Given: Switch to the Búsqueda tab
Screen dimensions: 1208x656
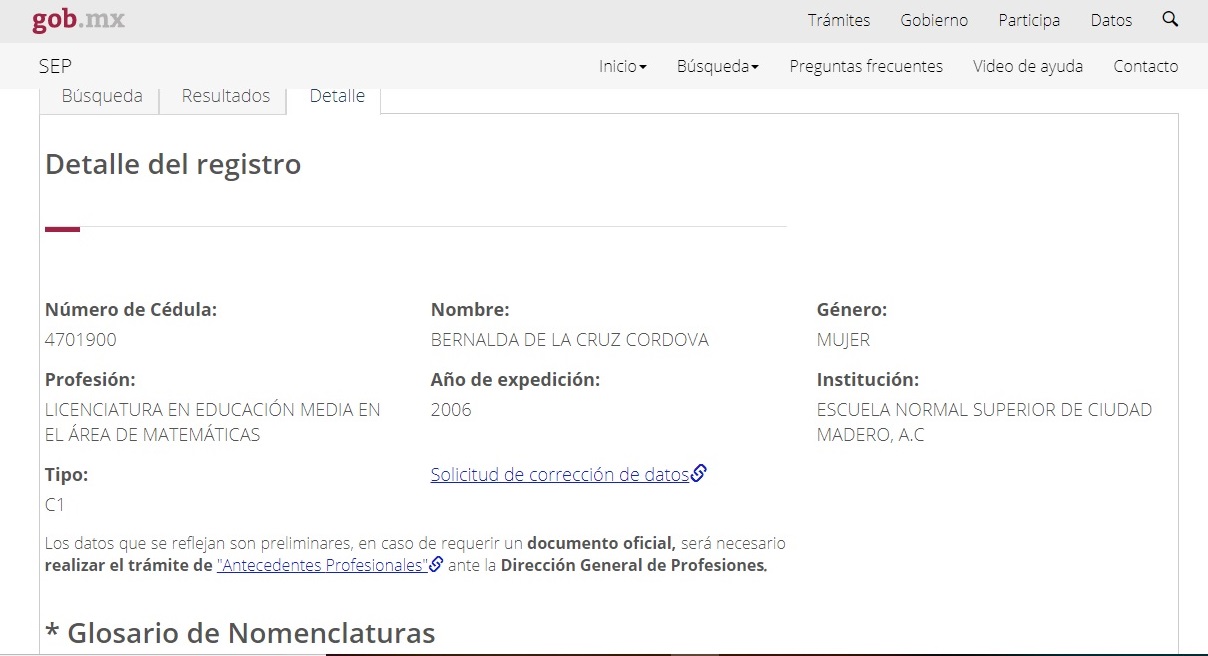Looking at the screenshot, I should (101, 96).
